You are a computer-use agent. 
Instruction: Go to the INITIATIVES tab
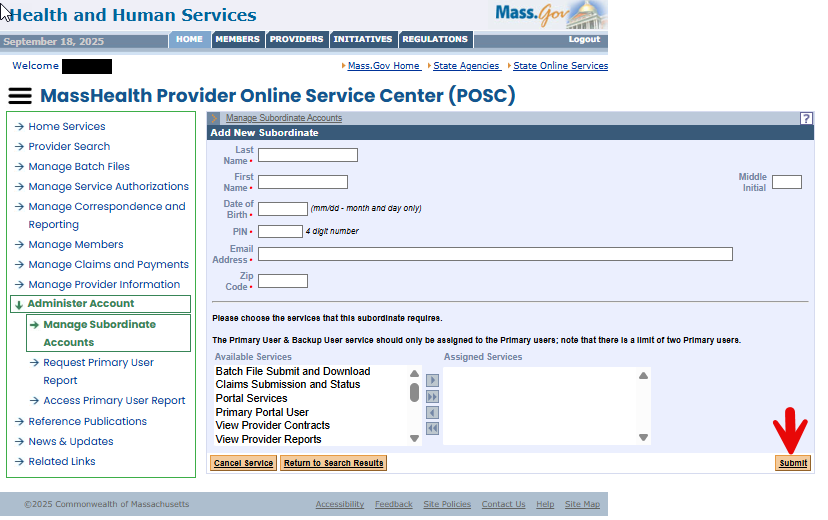[363, 40]
